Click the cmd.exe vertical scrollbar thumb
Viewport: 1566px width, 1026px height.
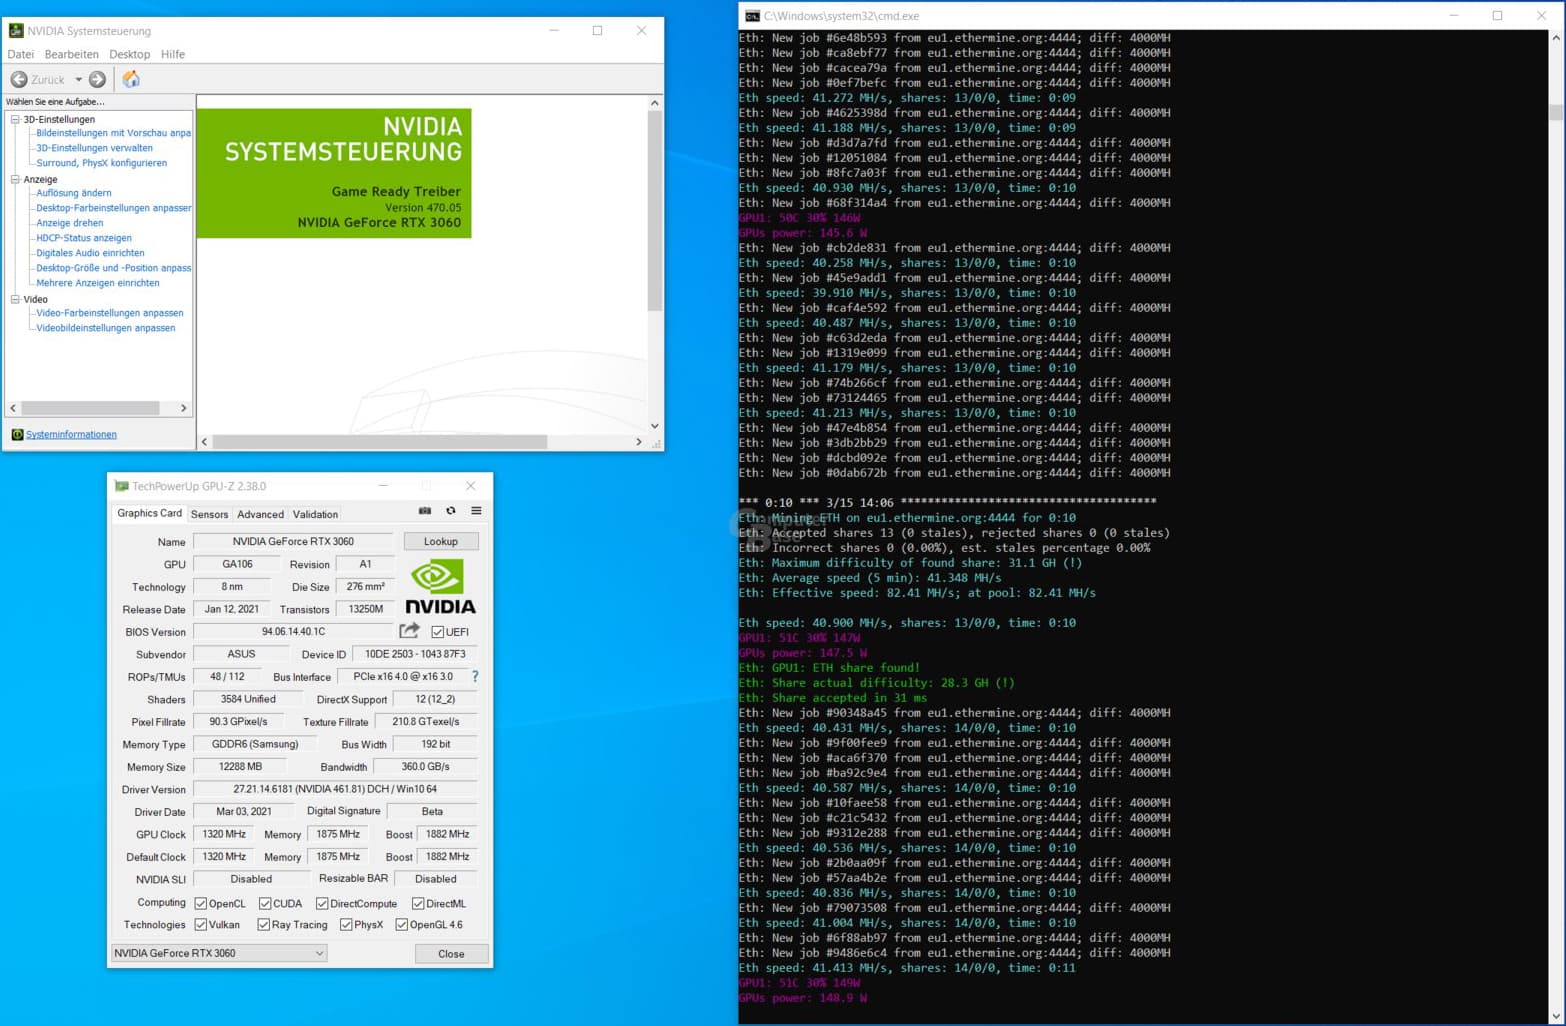click(1556, 112)
